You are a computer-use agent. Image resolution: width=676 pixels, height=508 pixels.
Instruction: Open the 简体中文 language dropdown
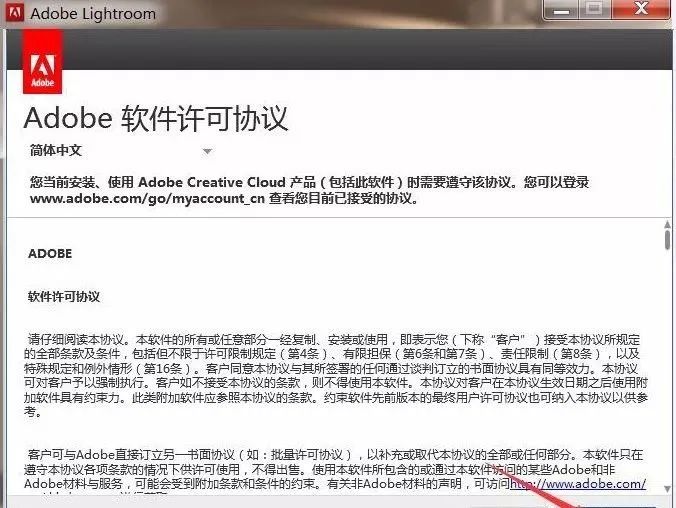point(121,151)
